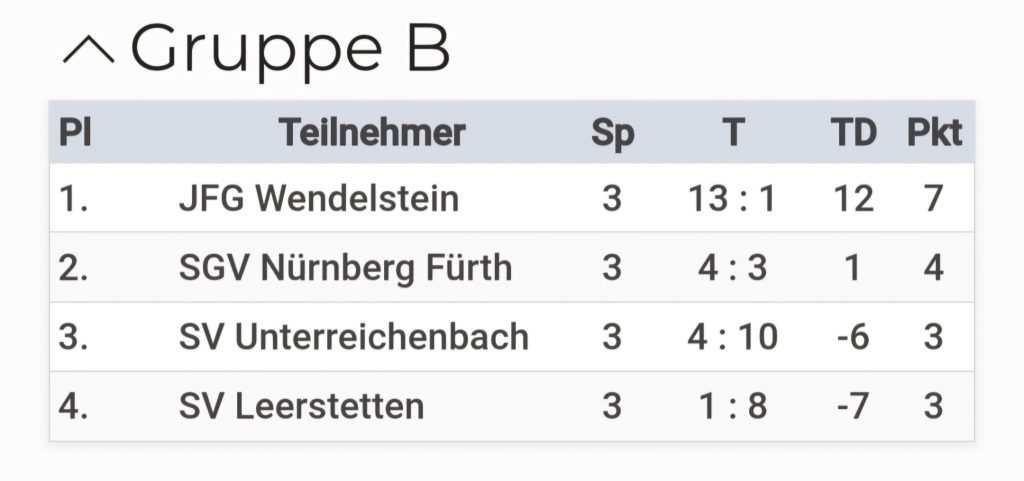
Task: Open team SGV Nürnberg Fürth
Action: click(345, 268)
